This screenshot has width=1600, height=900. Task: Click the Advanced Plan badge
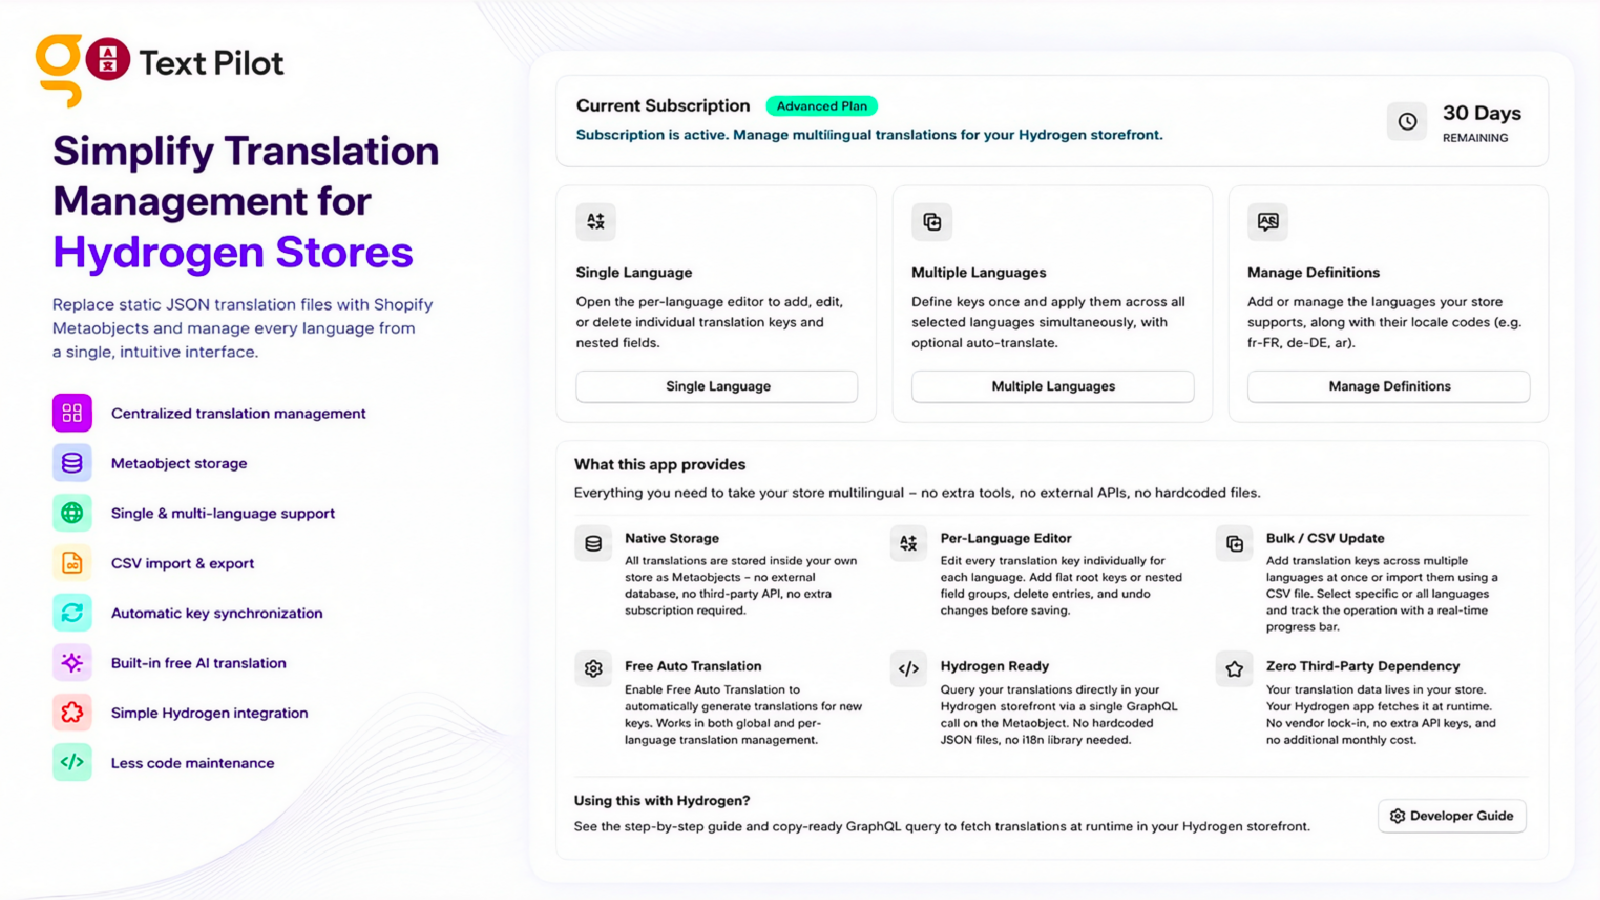pyautogui.click(x=822, y=106)
